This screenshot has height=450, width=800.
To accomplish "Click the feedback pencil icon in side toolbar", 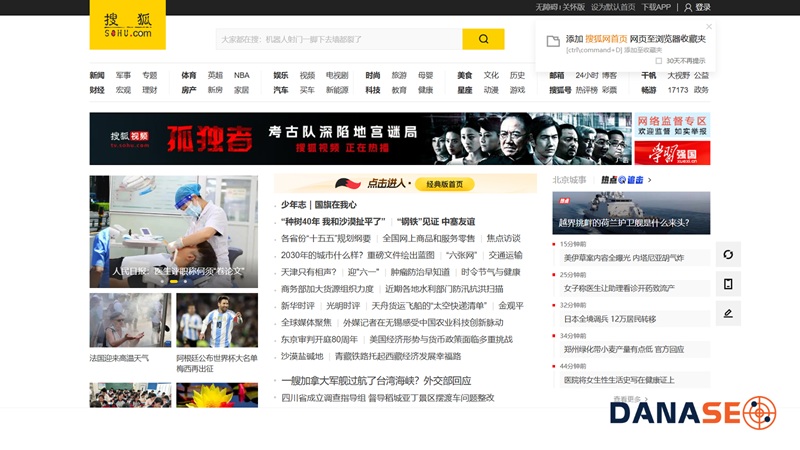I will click(728, 313).
